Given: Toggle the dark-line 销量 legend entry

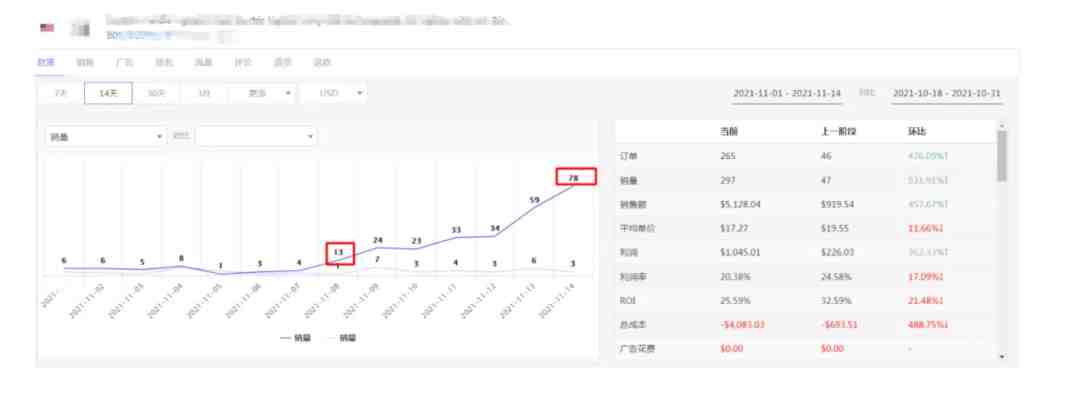Looking at the screenshot, I should click(x=295, y=338).
